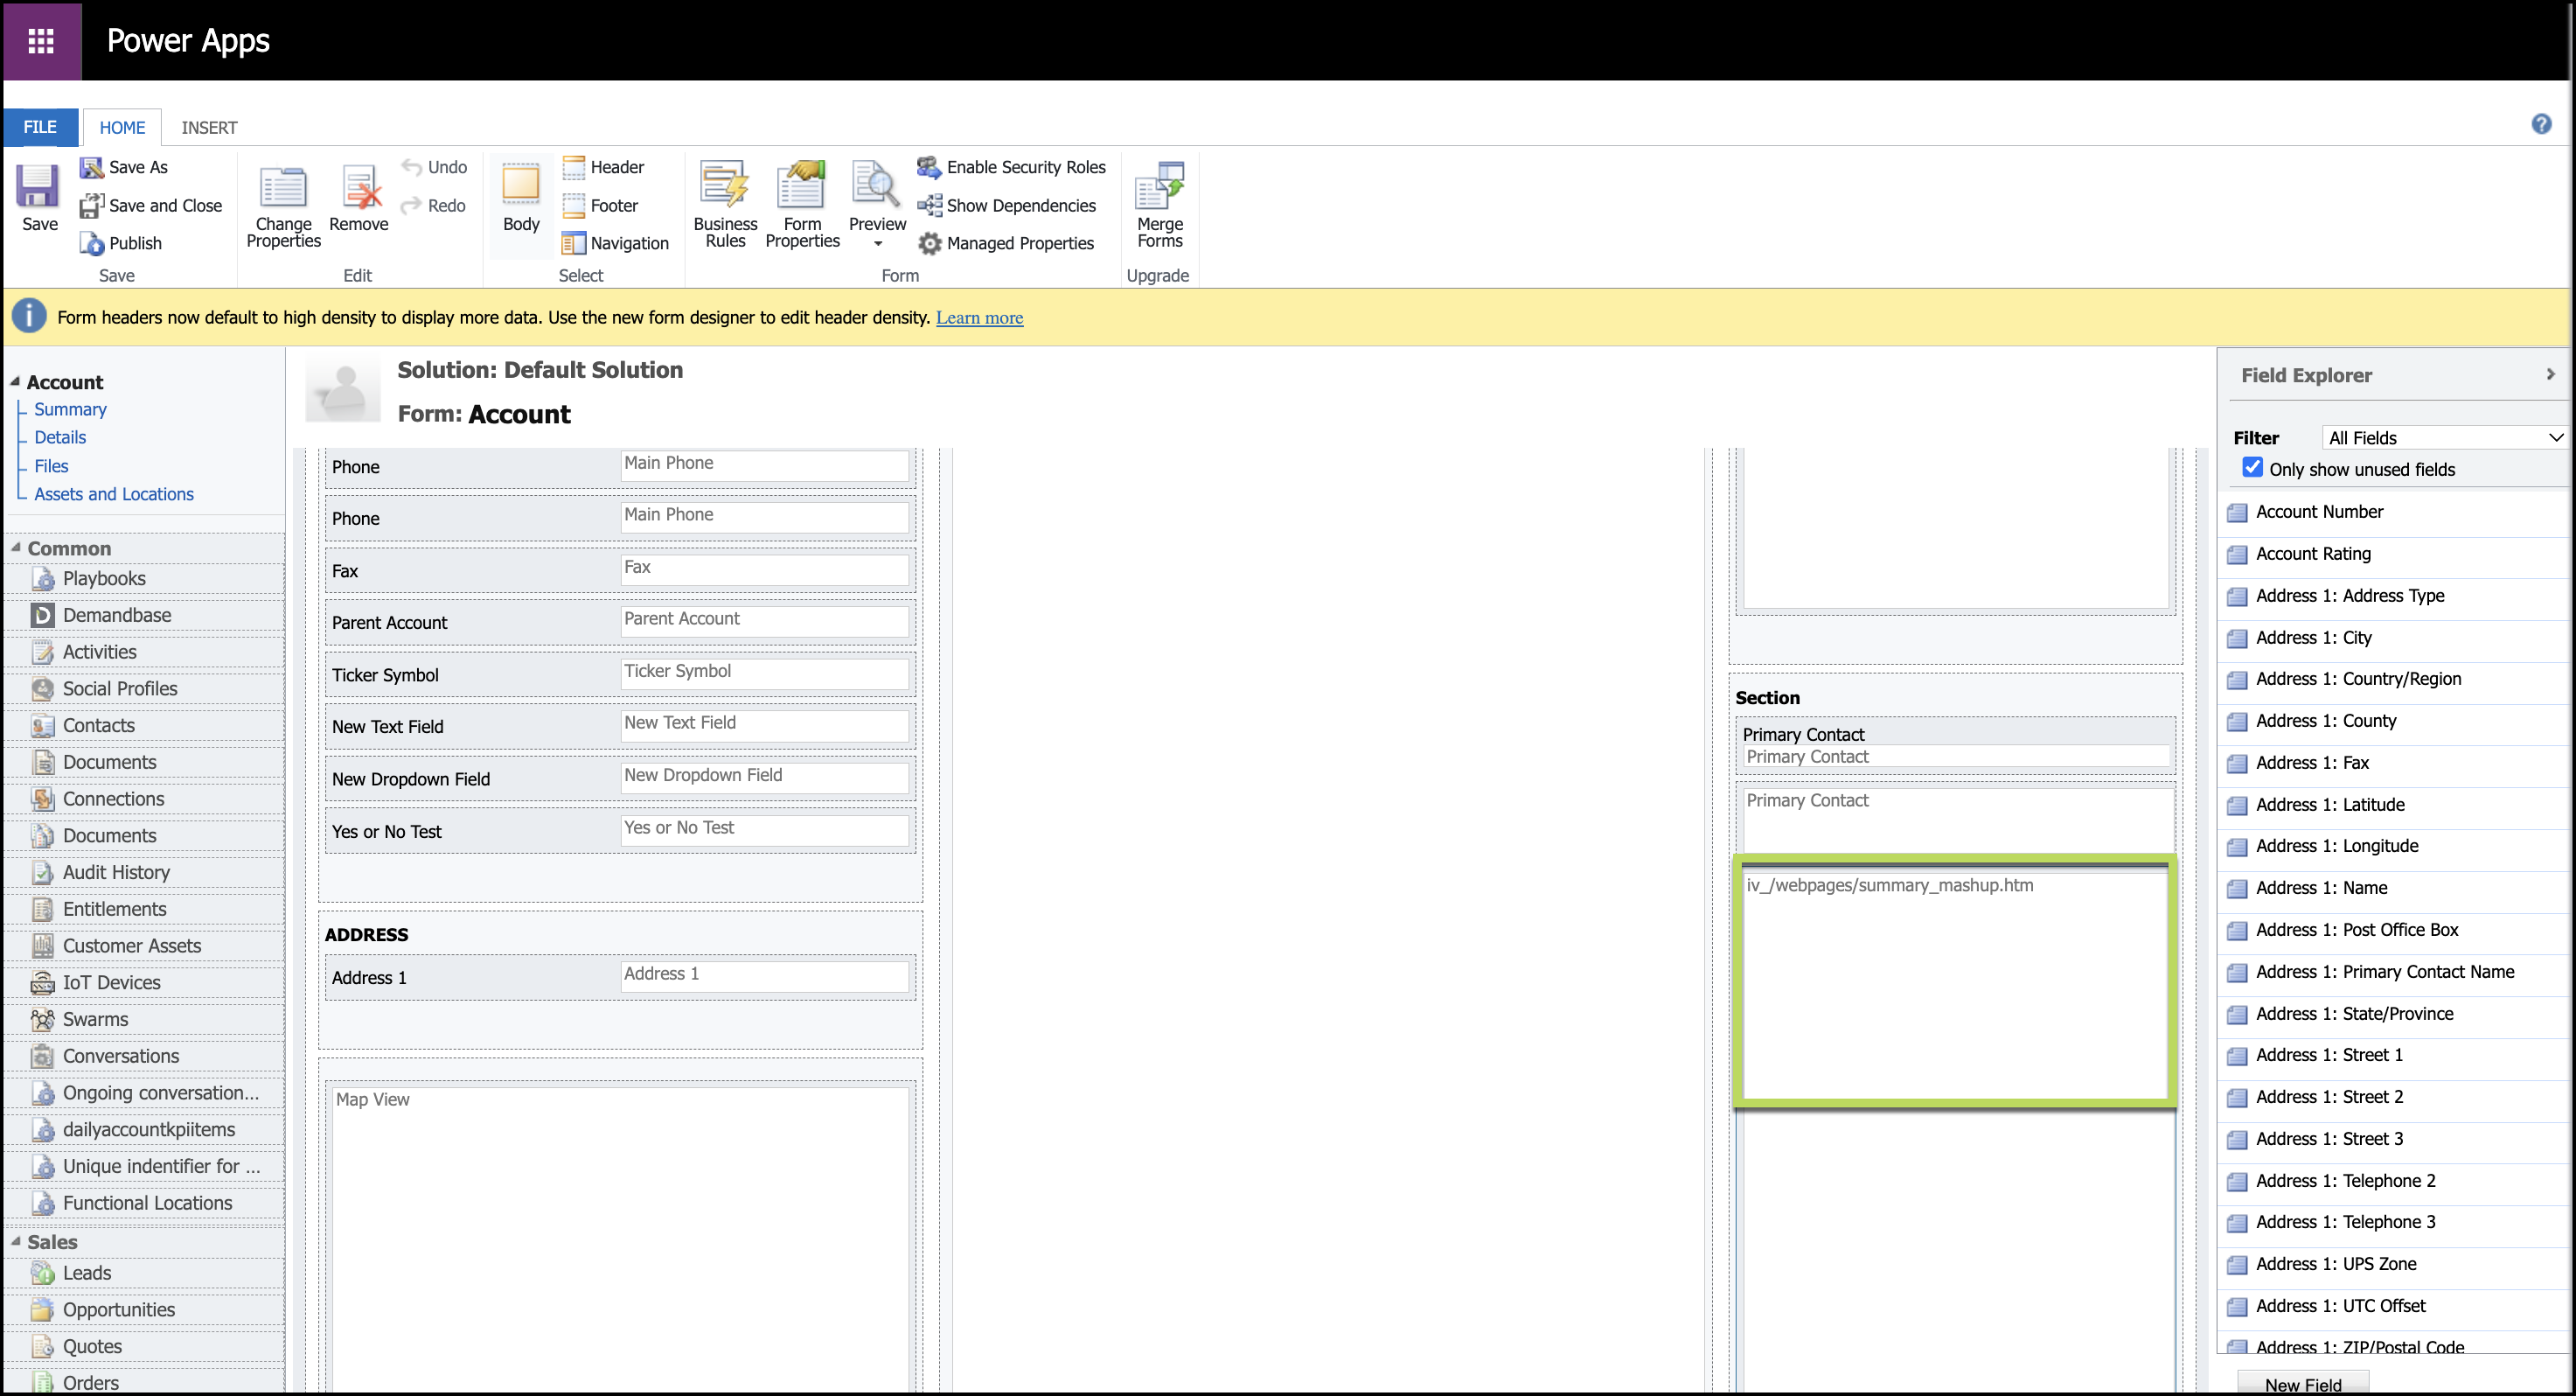Uncheck Only show unused fields

point(2252,468)
